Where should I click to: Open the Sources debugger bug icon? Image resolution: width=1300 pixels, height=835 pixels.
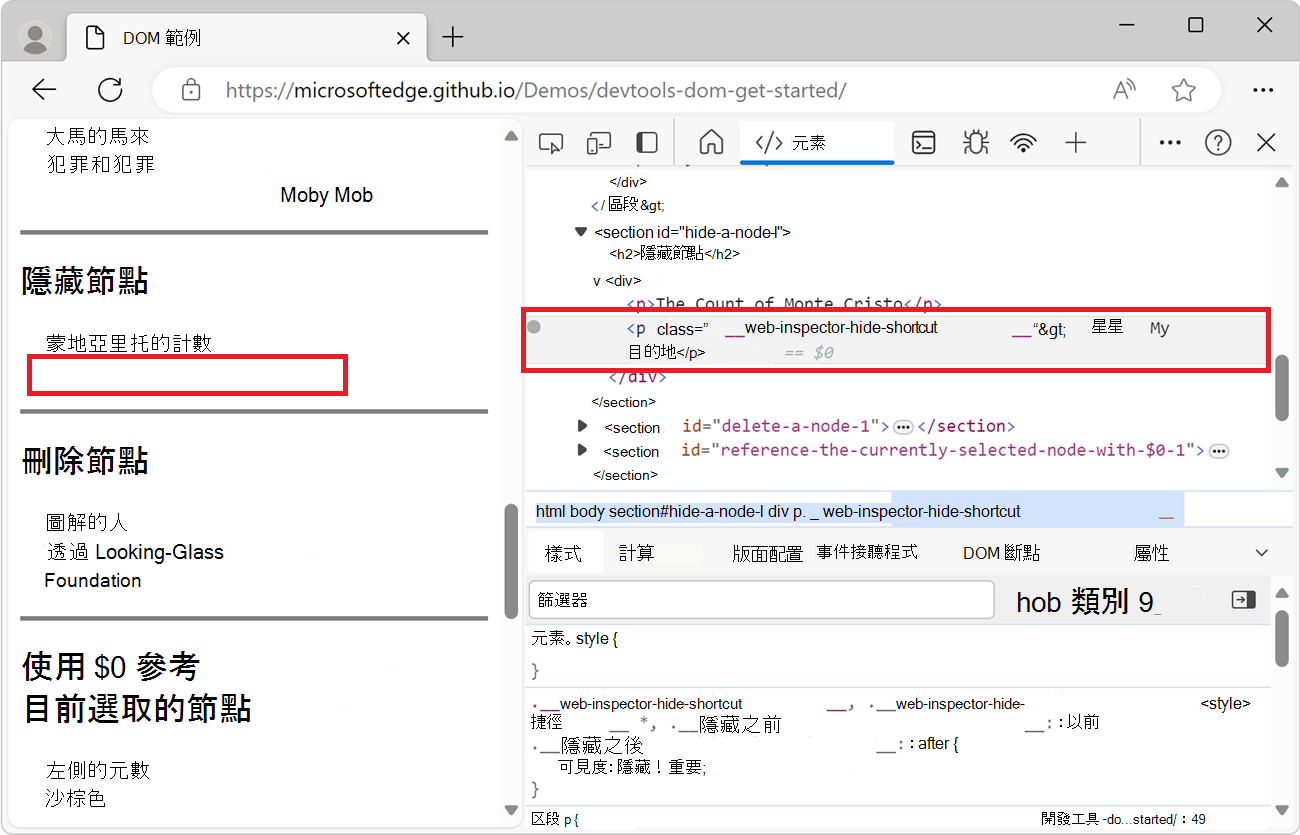point(975,143)
